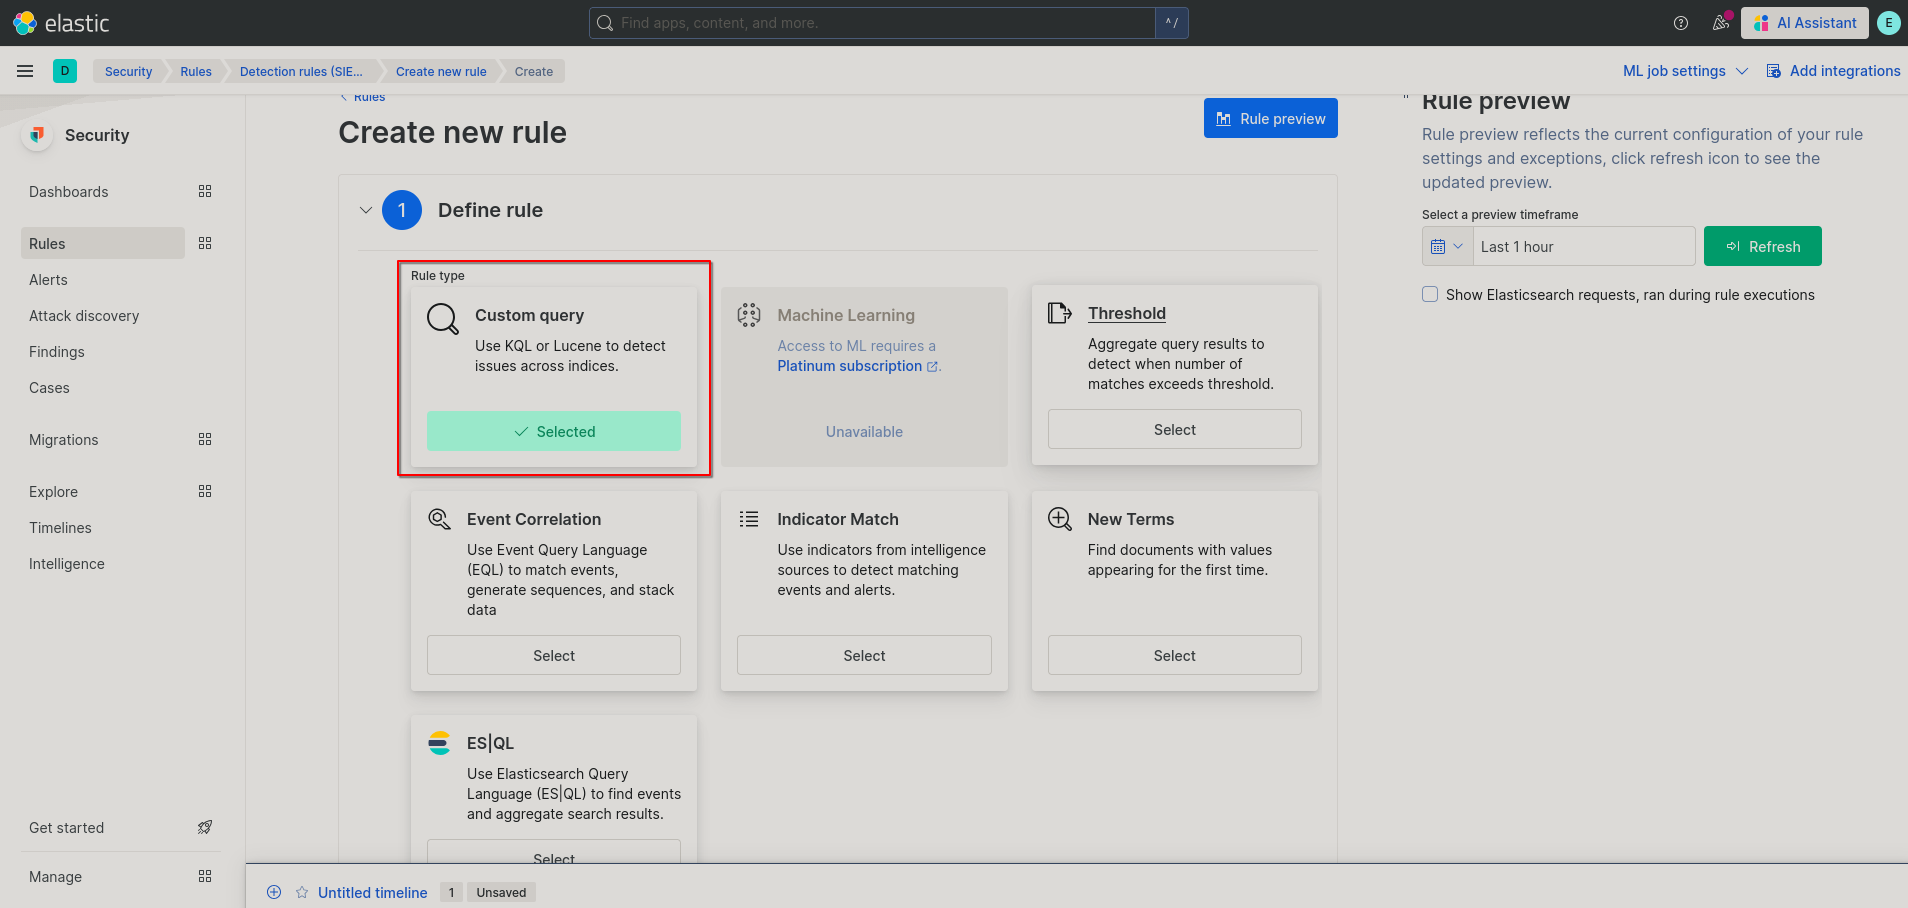The image size is (1908, 908).
Task: Click Detection rules (SIE... breadcrumb
Action: tap(301, 71)
